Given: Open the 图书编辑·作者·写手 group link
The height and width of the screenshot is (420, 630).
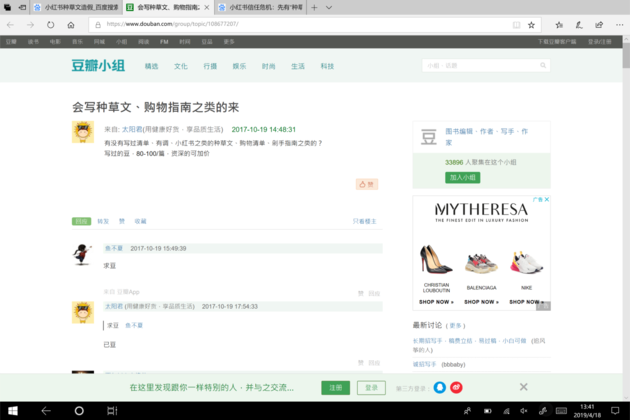Looking at the screenshot, I should [x=487, y=137].
